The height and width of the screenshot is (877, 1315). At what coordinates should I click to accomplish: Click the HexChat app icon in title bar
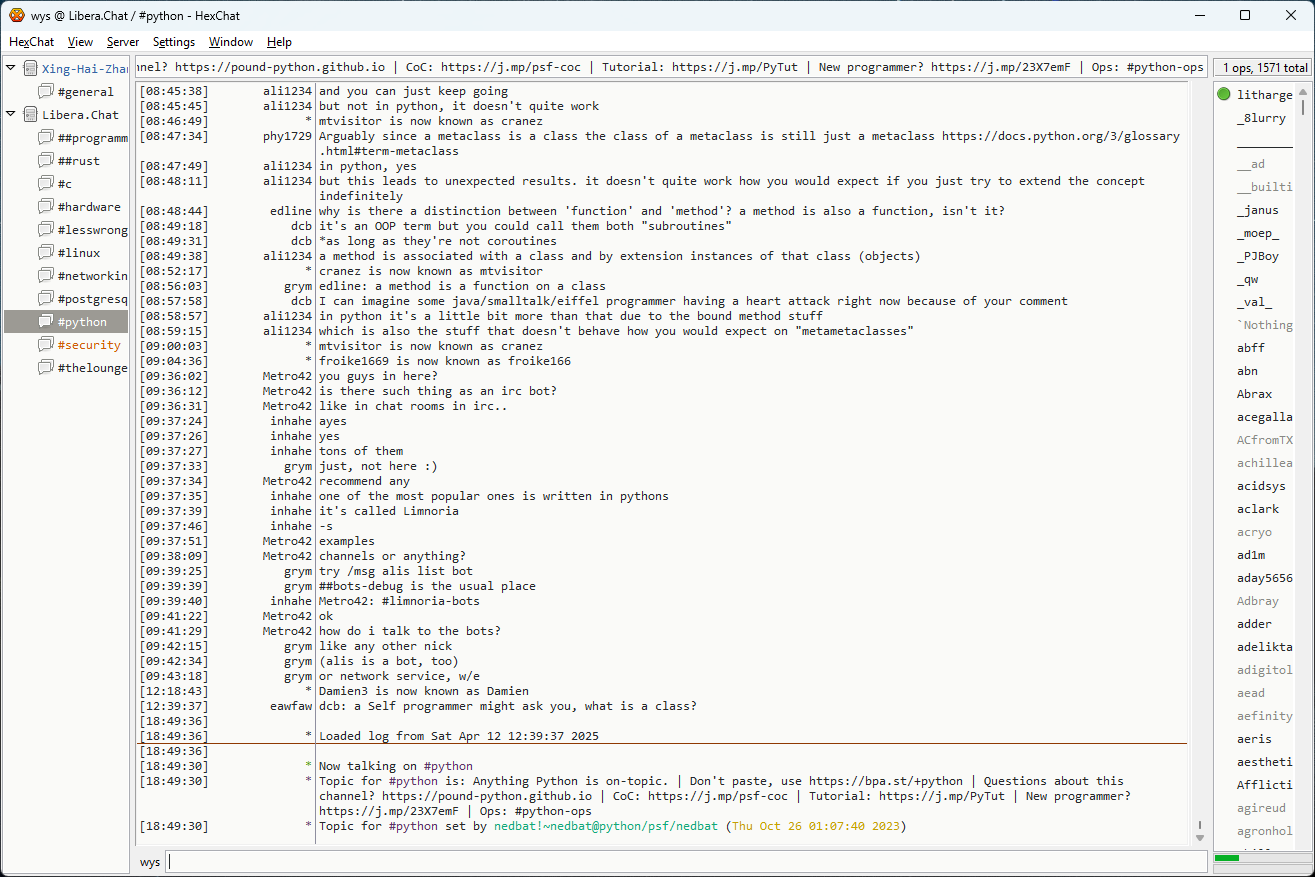[16, 15]
